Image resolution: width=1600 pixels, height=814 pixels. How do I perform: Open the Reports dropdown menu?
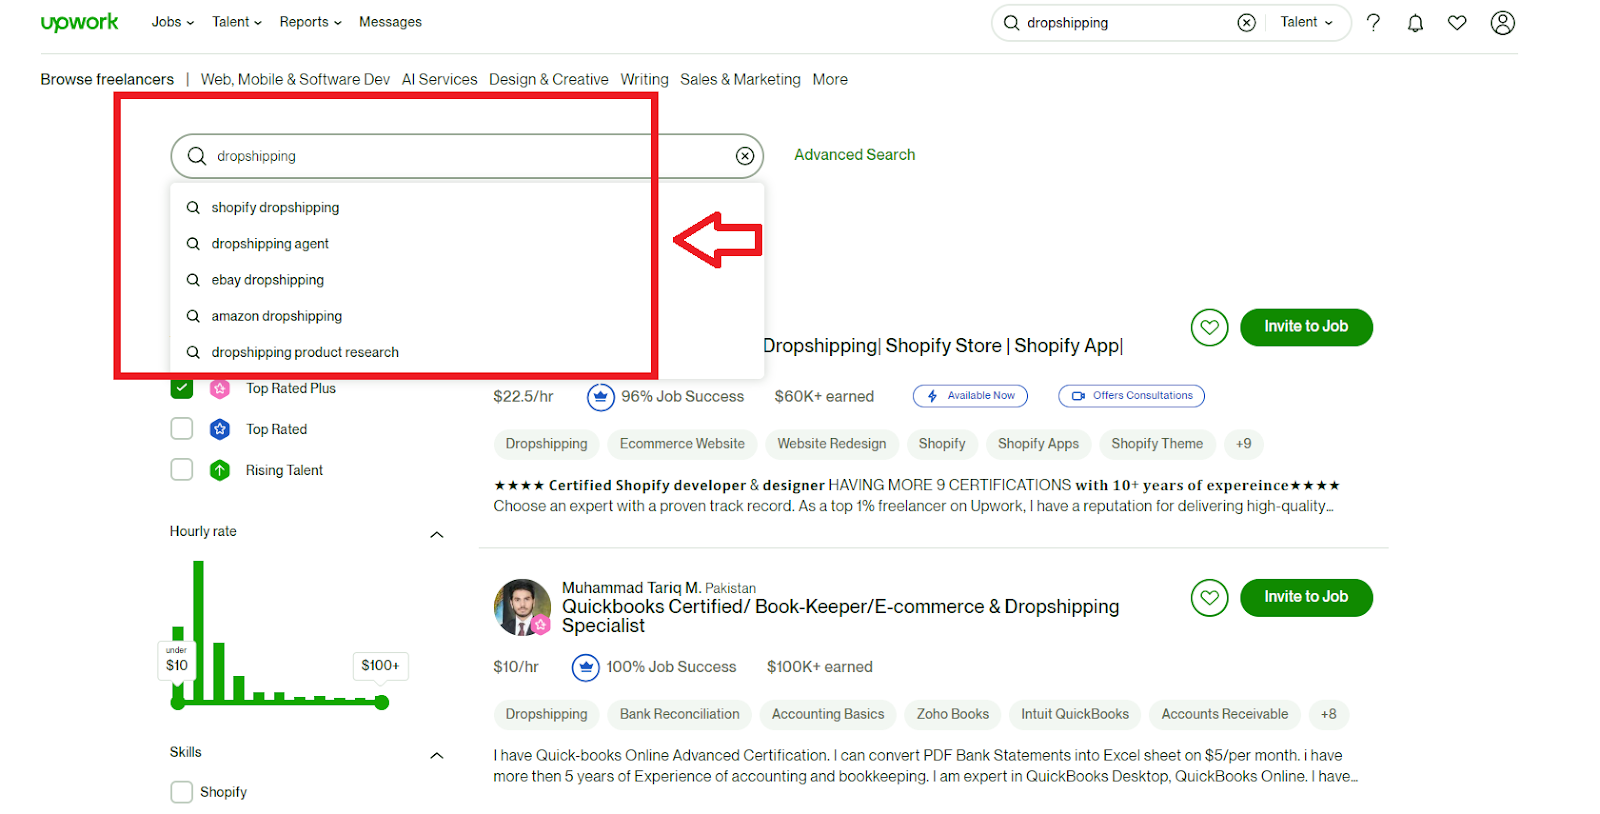(310, 22)
